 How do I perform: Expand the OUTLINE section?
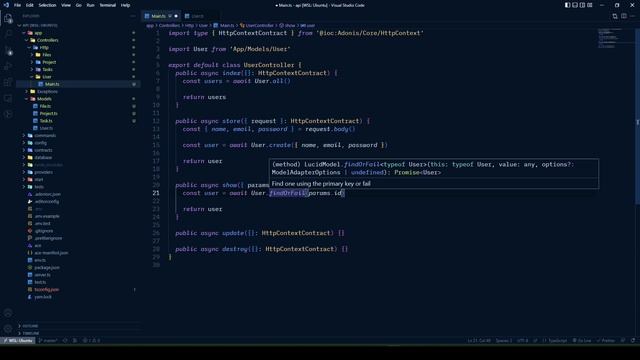30,326
